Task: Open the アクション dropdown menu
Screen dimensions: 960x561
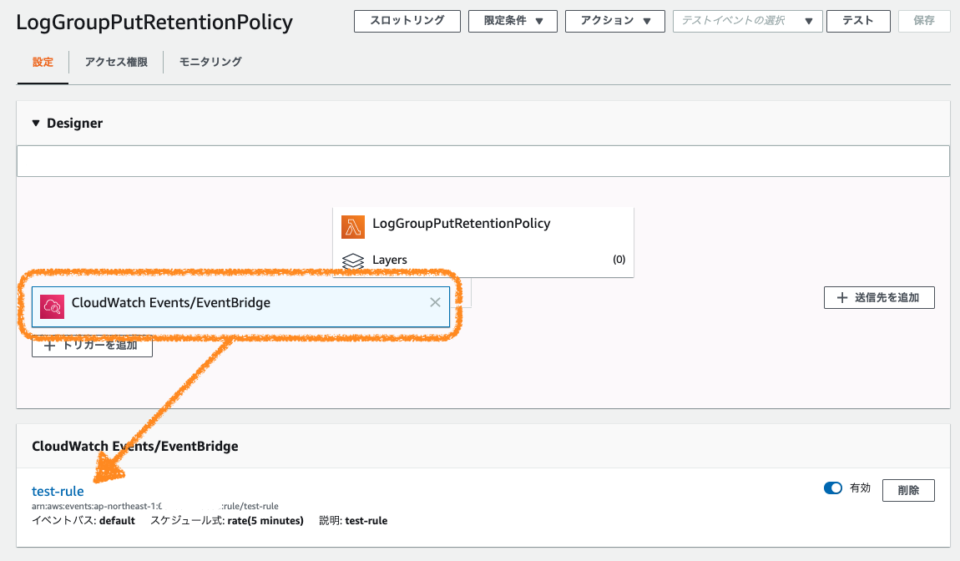Action: [x=614, y=21]
